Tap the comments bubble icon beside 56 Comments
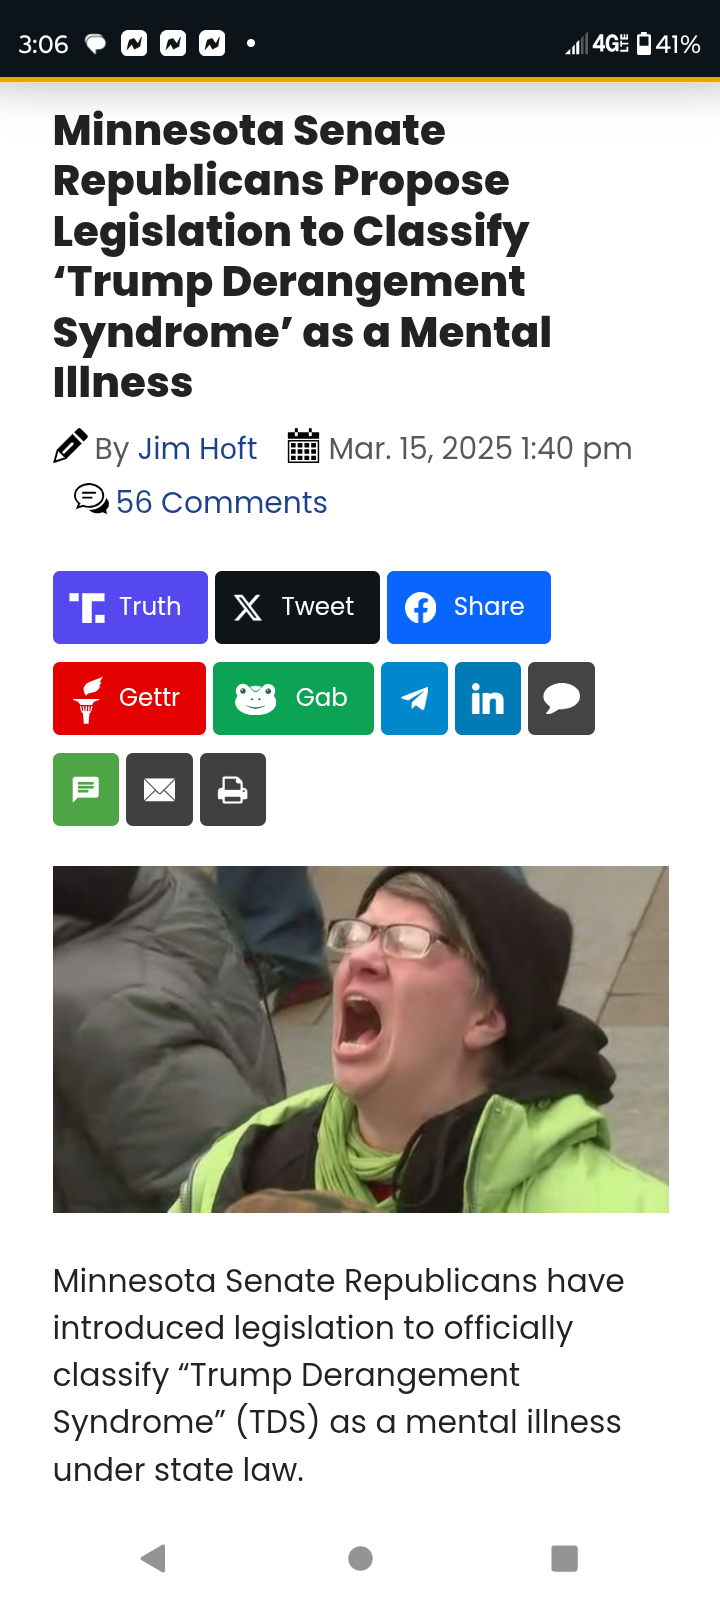Image resolution: width=720 pixels, height=1600 pixels. [91, 499]
